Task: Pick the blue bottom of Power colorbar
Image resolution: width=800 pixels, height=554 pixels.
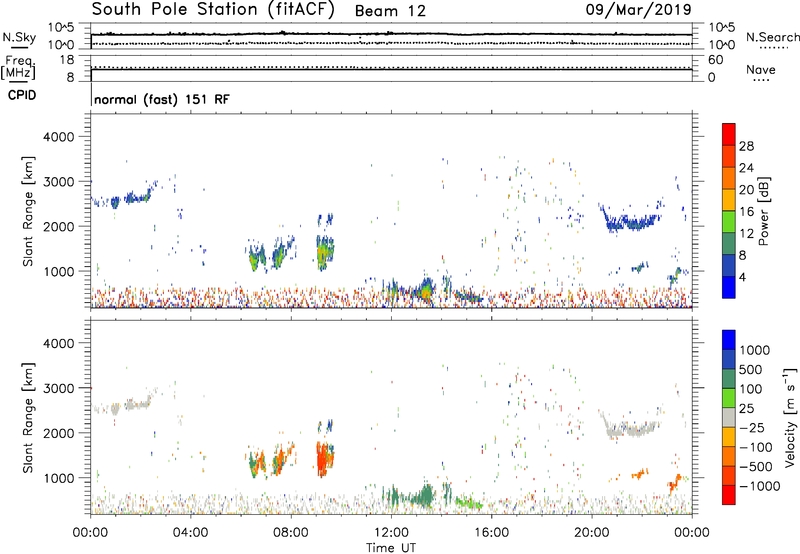Action: coord(729,287)
